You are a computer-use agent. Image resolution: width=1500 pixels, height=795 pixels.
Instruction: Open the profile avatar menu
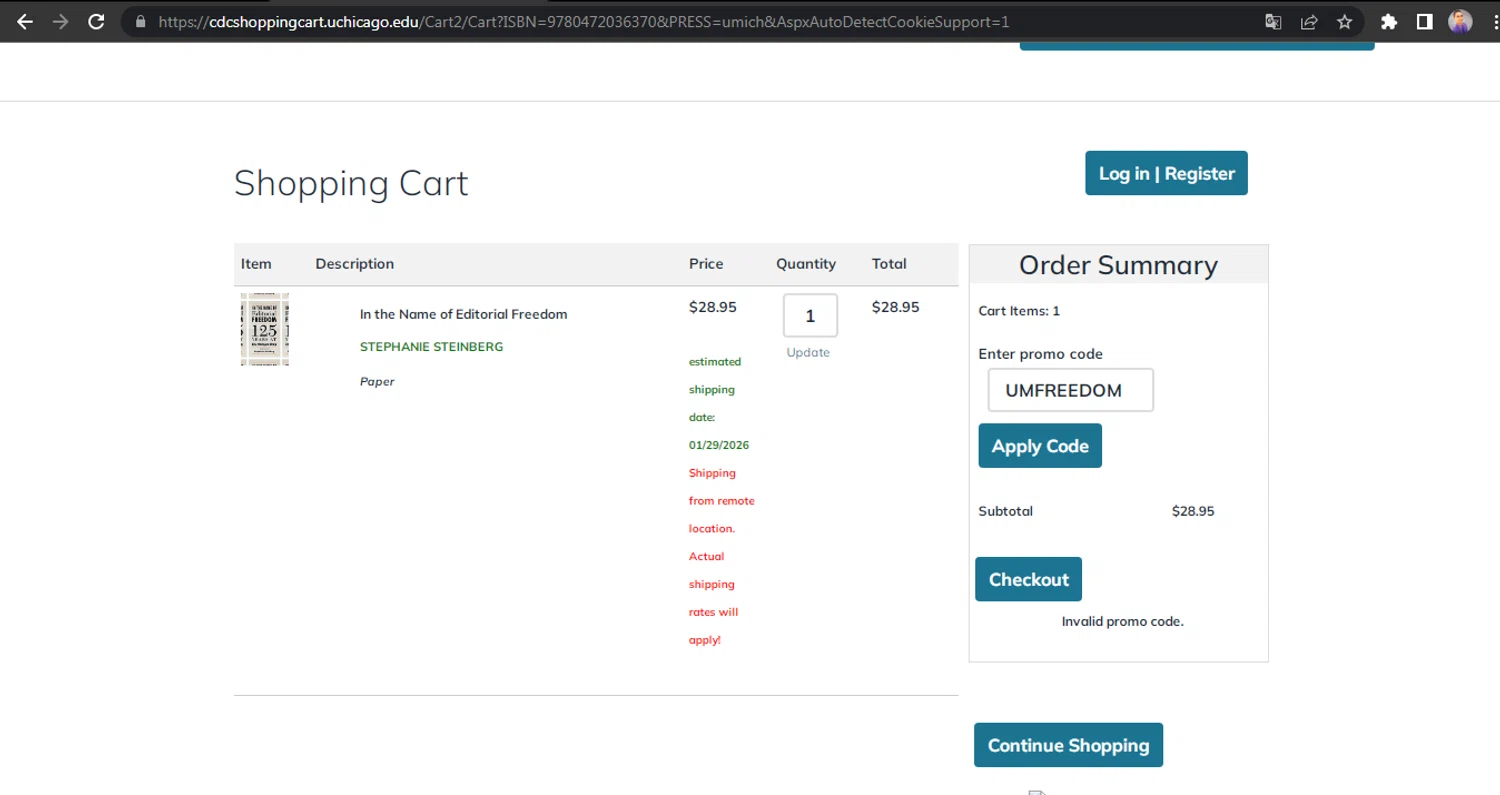[1460, 21]
